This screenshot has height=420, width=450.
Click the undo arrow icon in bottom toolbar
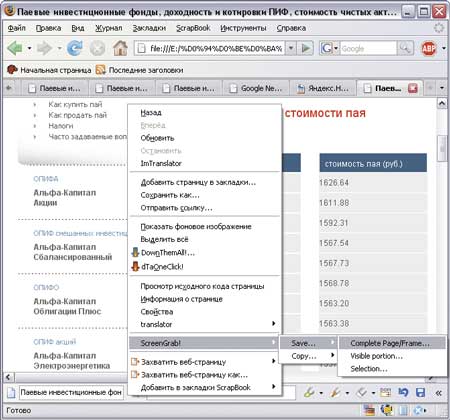[403, 392]
